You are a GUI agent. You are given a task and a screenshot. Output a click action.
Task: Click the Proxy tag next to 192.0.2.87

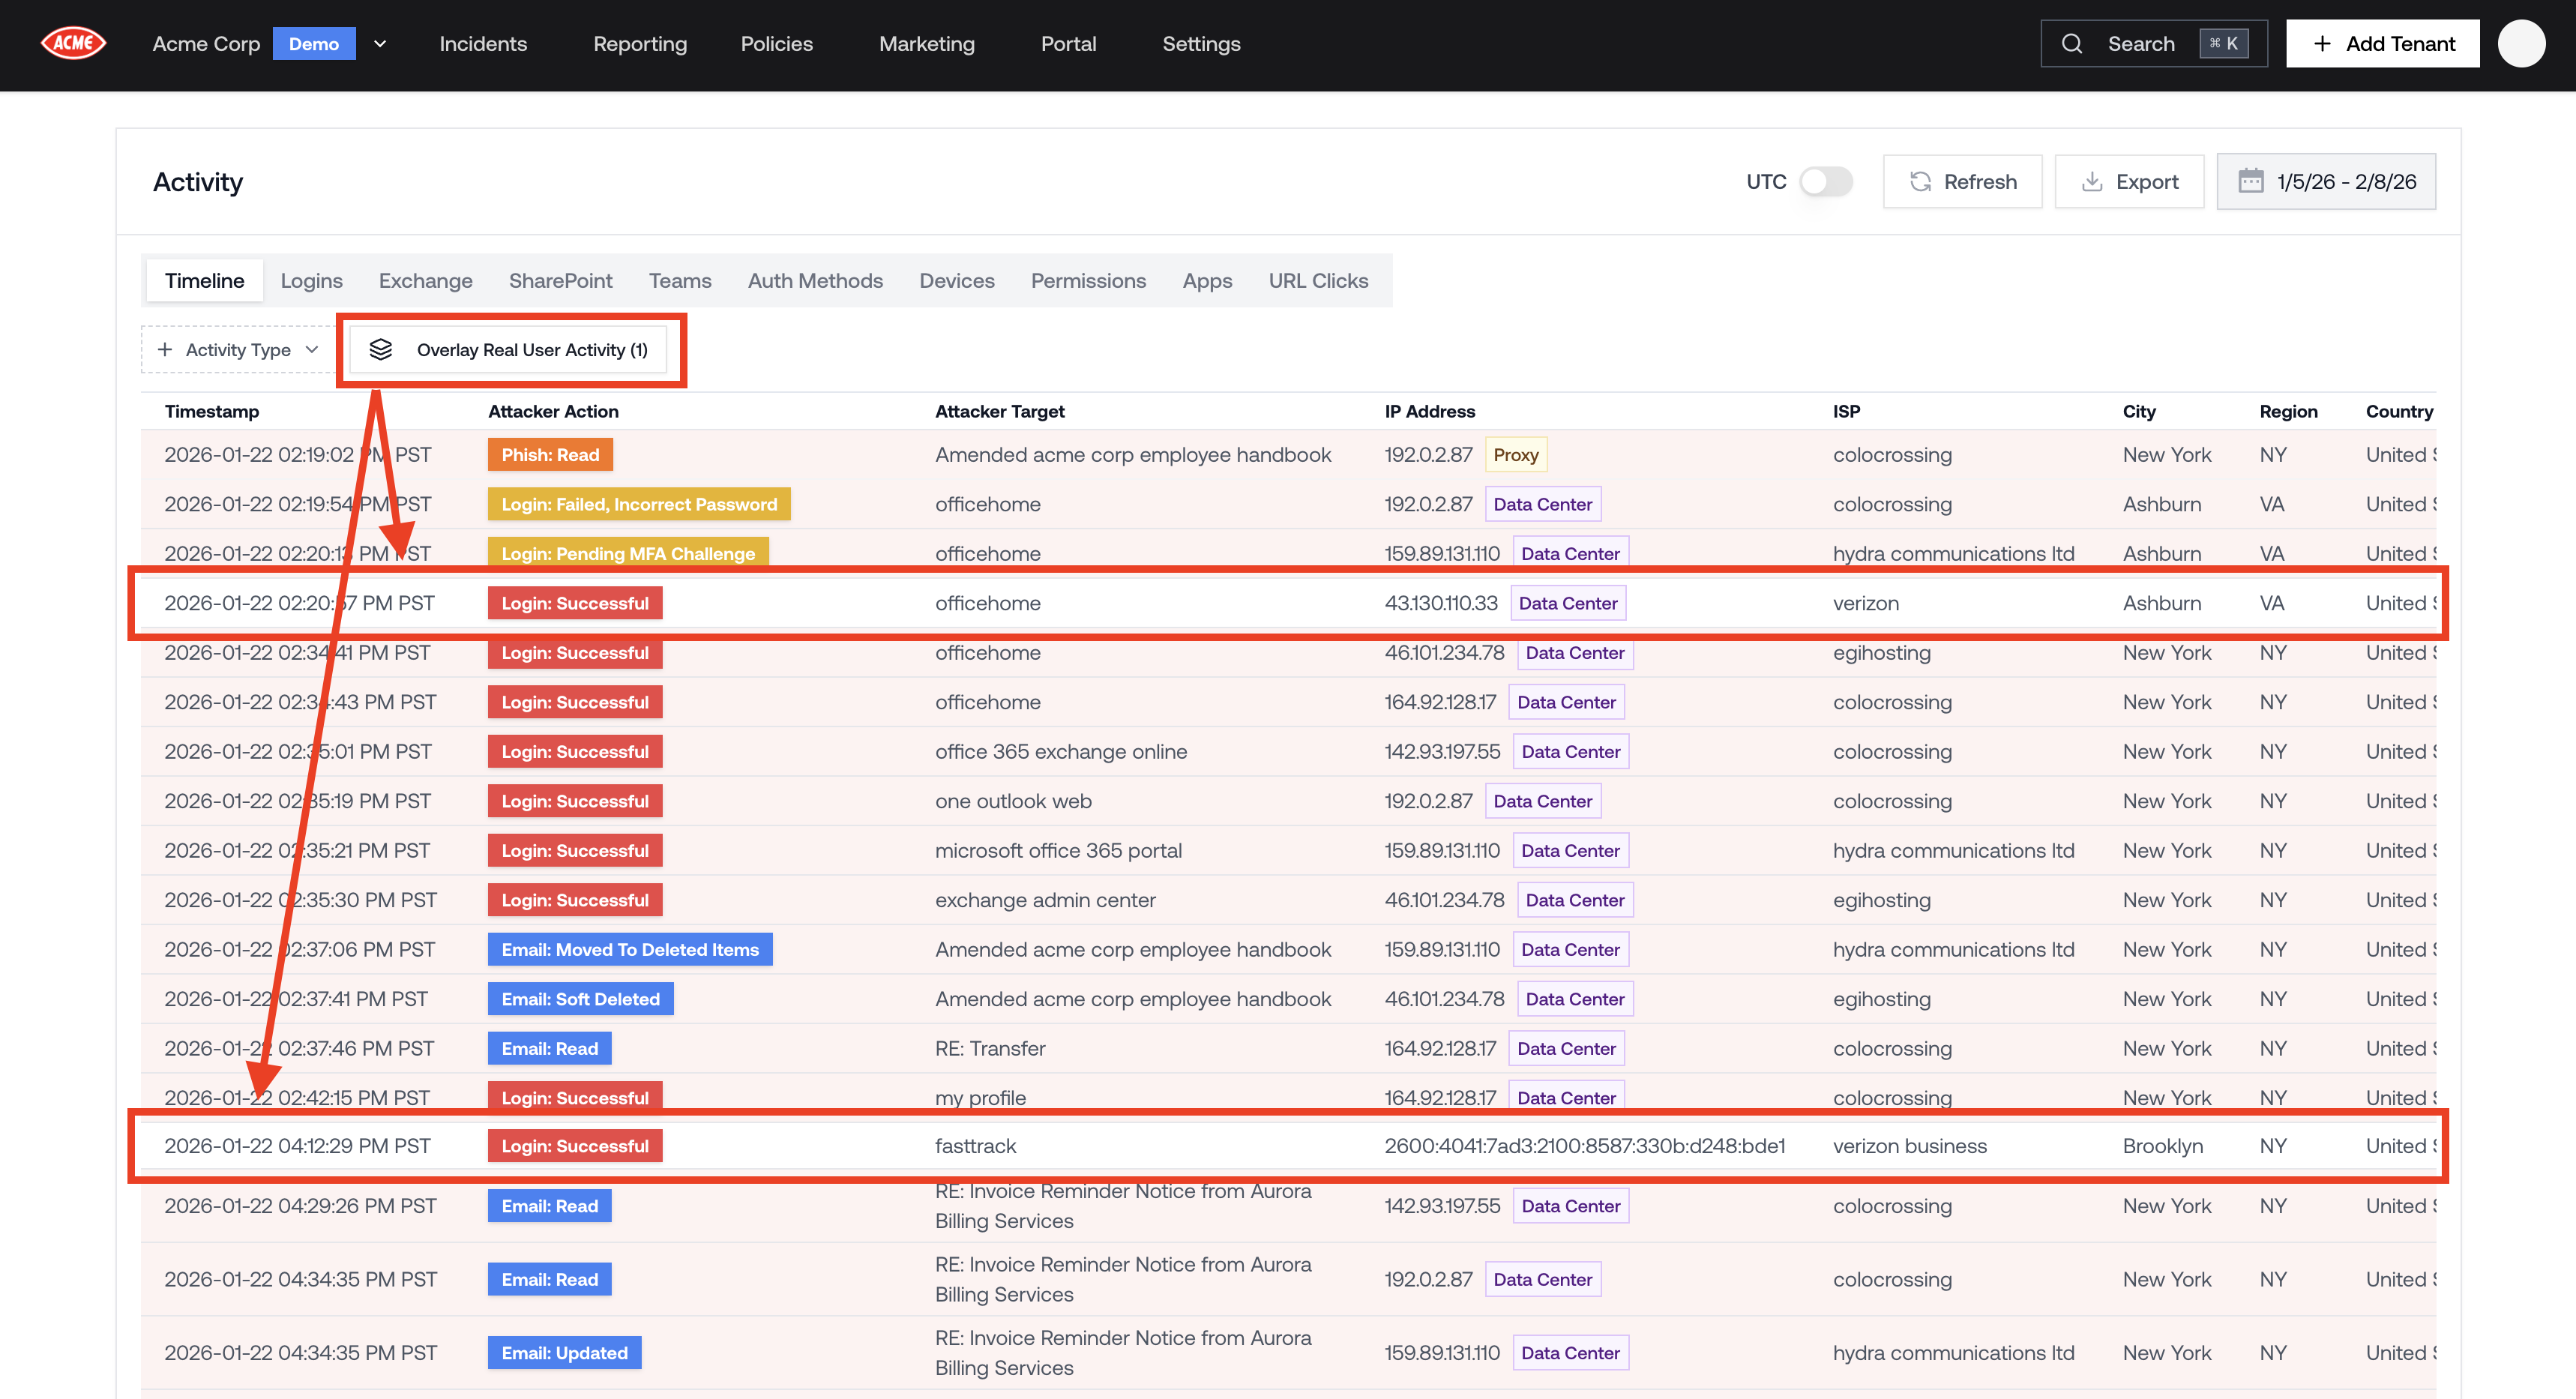1516,455
